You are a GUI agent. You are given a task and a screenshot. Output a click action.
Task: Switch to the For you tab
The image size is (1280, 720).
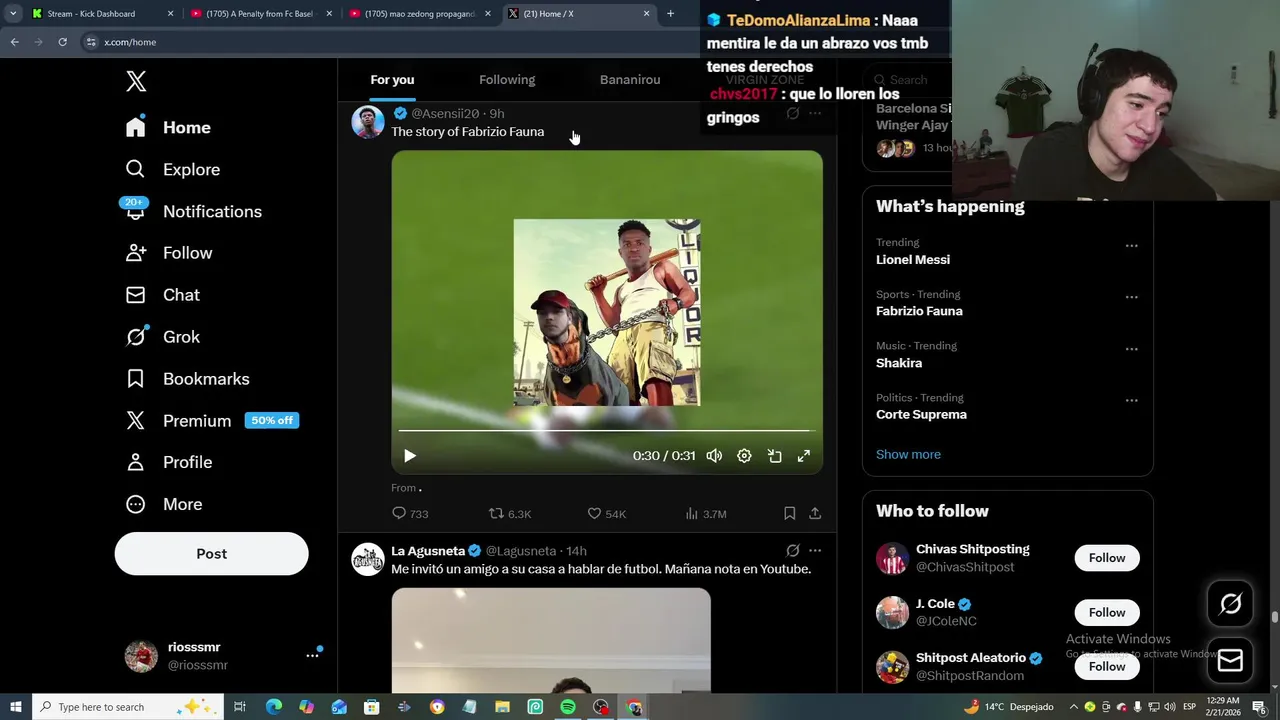(x=392, y=80)
